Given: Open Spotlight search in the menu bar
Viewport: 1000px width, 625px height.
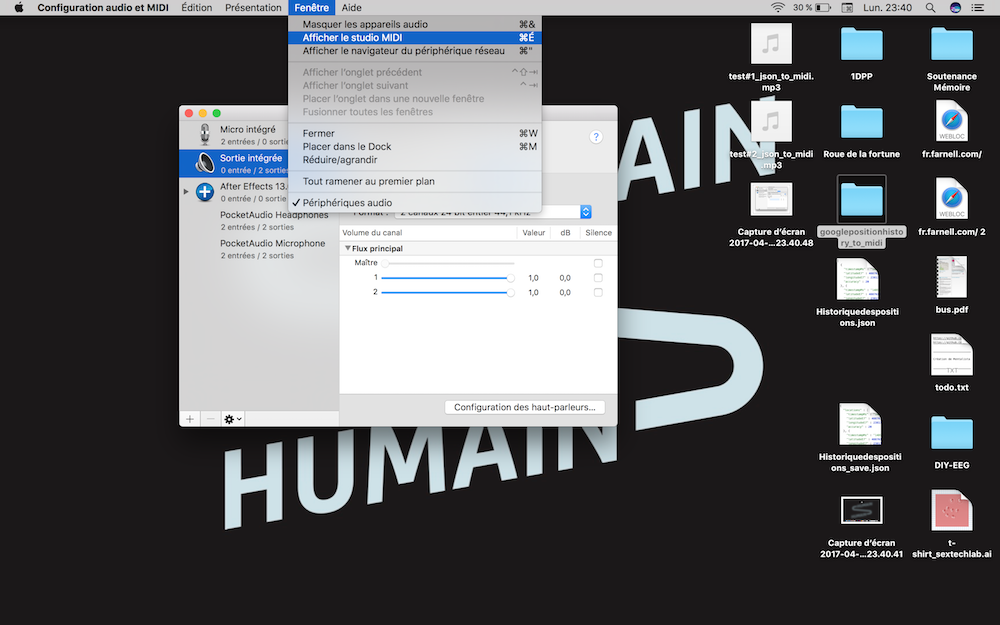Looking at the screenshot, I should click(x=931, y=8).
